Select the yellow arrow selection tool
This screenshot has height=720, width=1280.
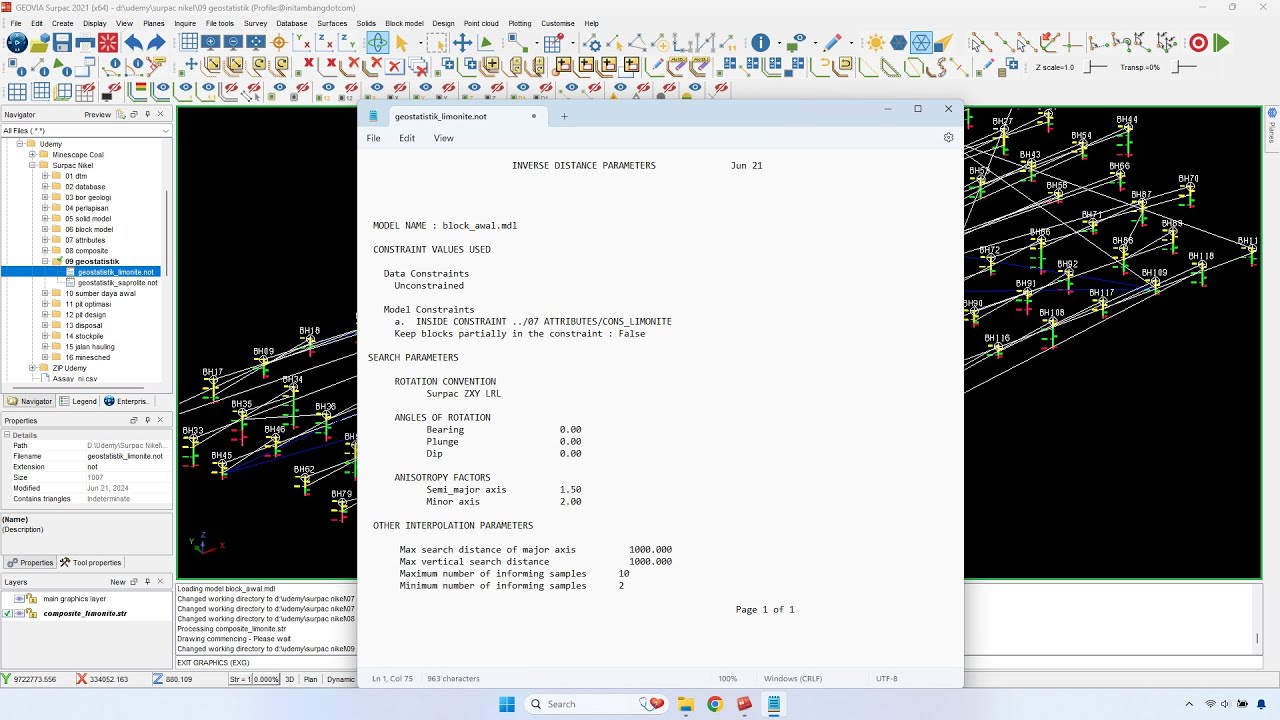[x=402, y=43]
